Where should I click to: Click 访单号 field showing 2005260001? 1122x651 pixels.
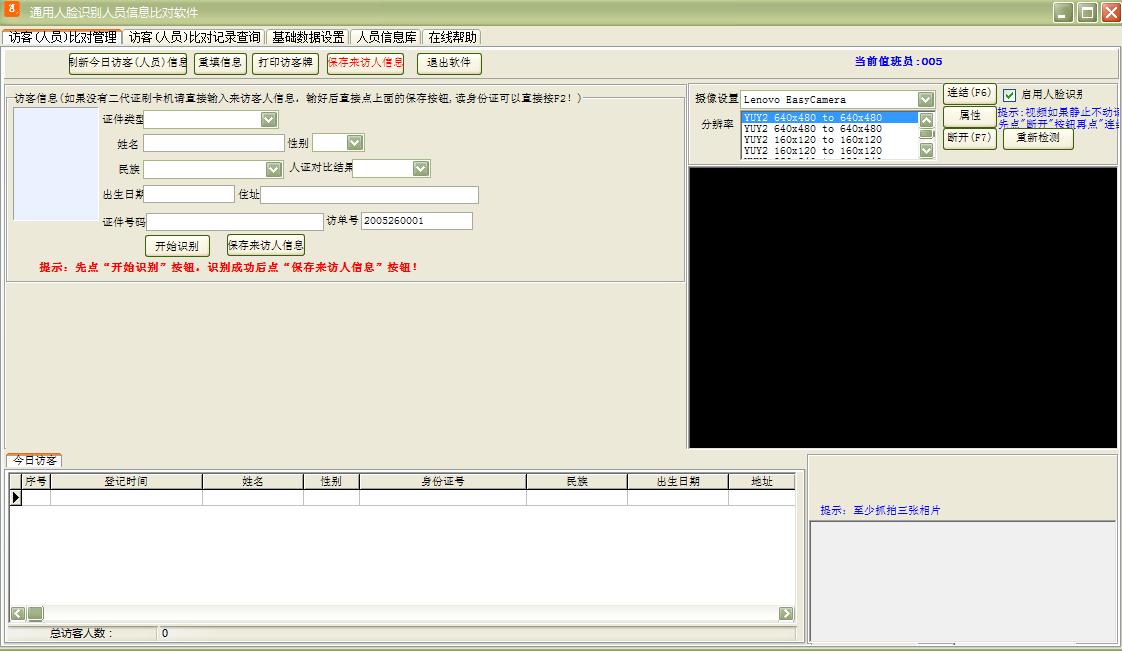(416, 221)
